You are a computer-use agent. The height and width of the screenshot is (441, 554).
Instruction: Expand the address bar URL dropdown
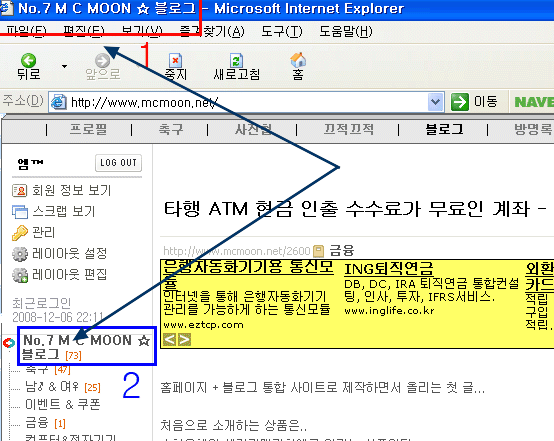435,102
